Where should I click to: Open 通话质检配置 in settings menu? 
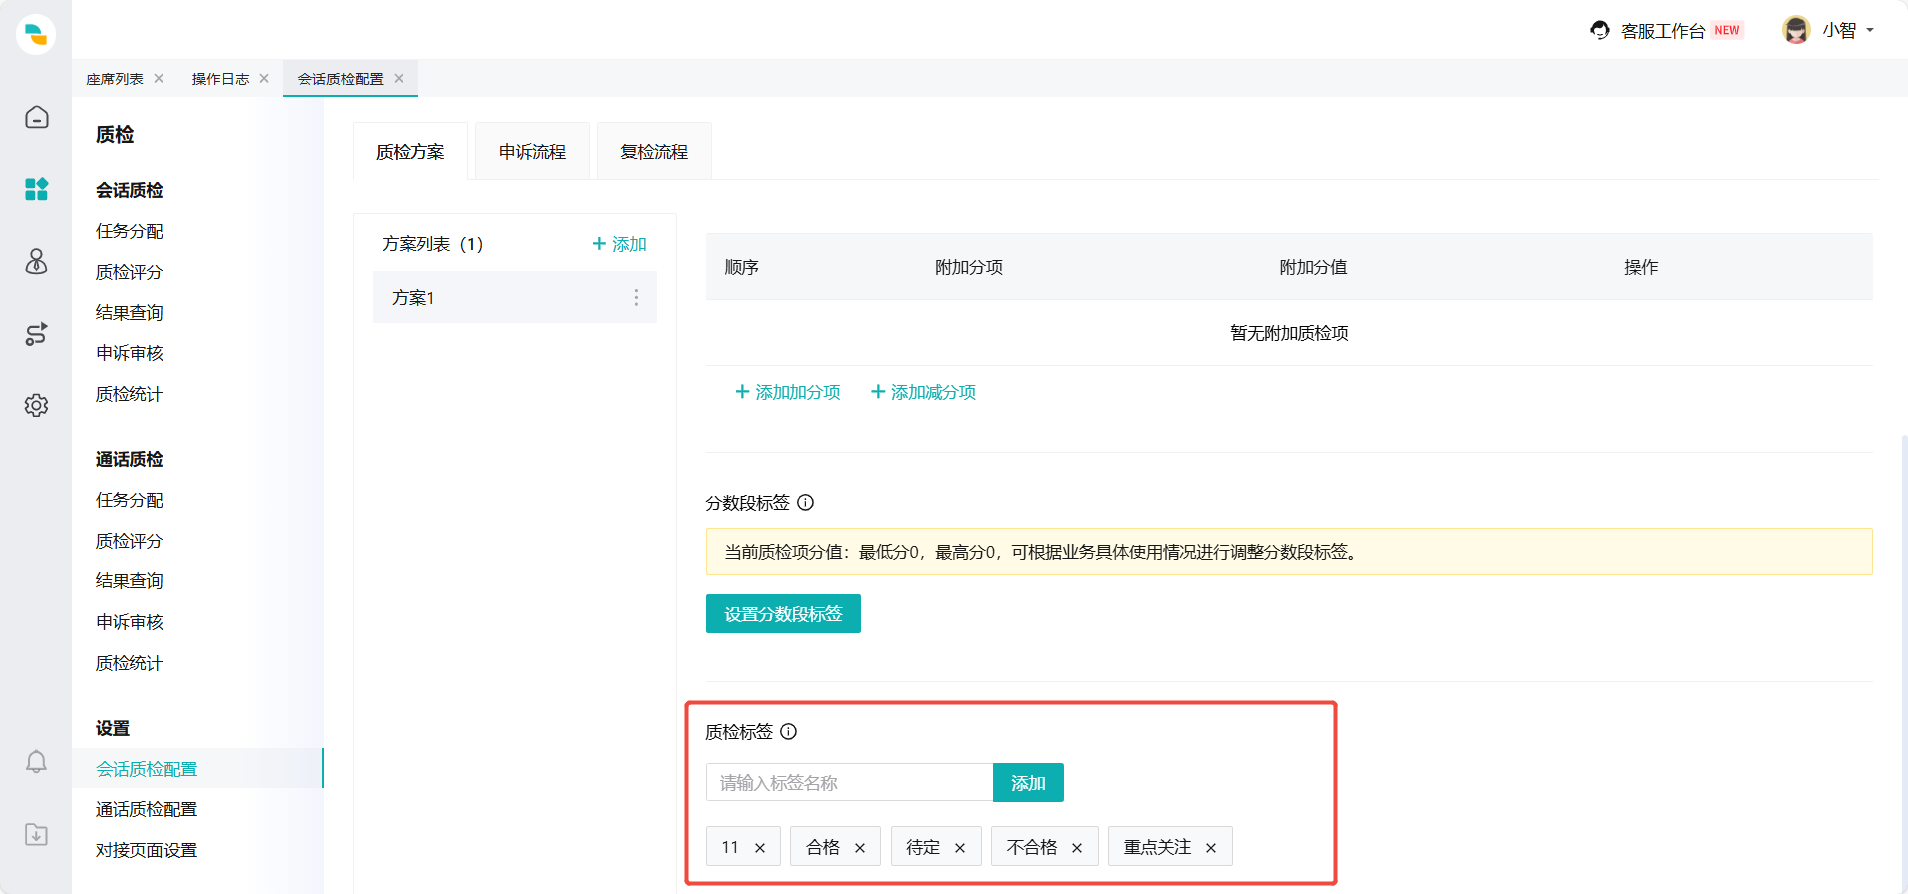[146, 809]
